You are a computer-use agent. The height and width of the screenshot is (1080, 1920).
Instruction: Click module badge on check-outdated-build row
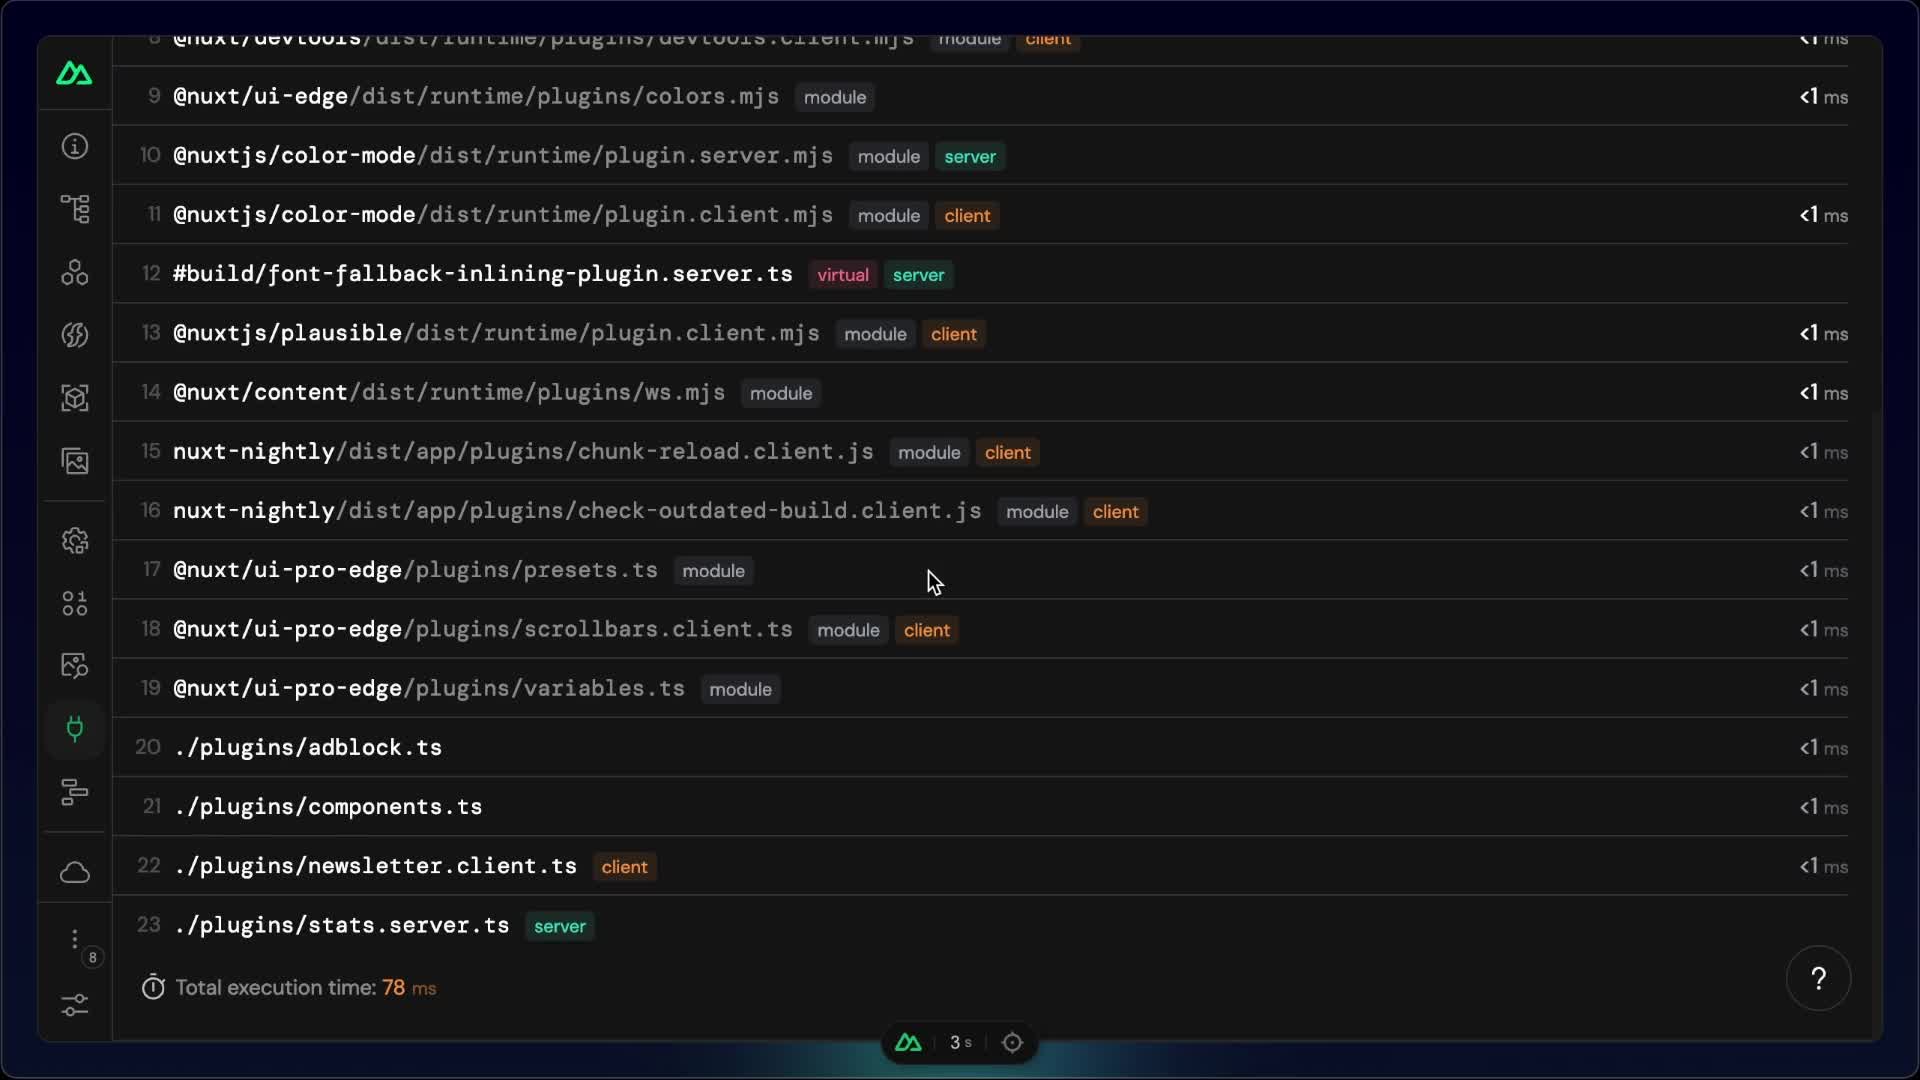coord(1037,511)
